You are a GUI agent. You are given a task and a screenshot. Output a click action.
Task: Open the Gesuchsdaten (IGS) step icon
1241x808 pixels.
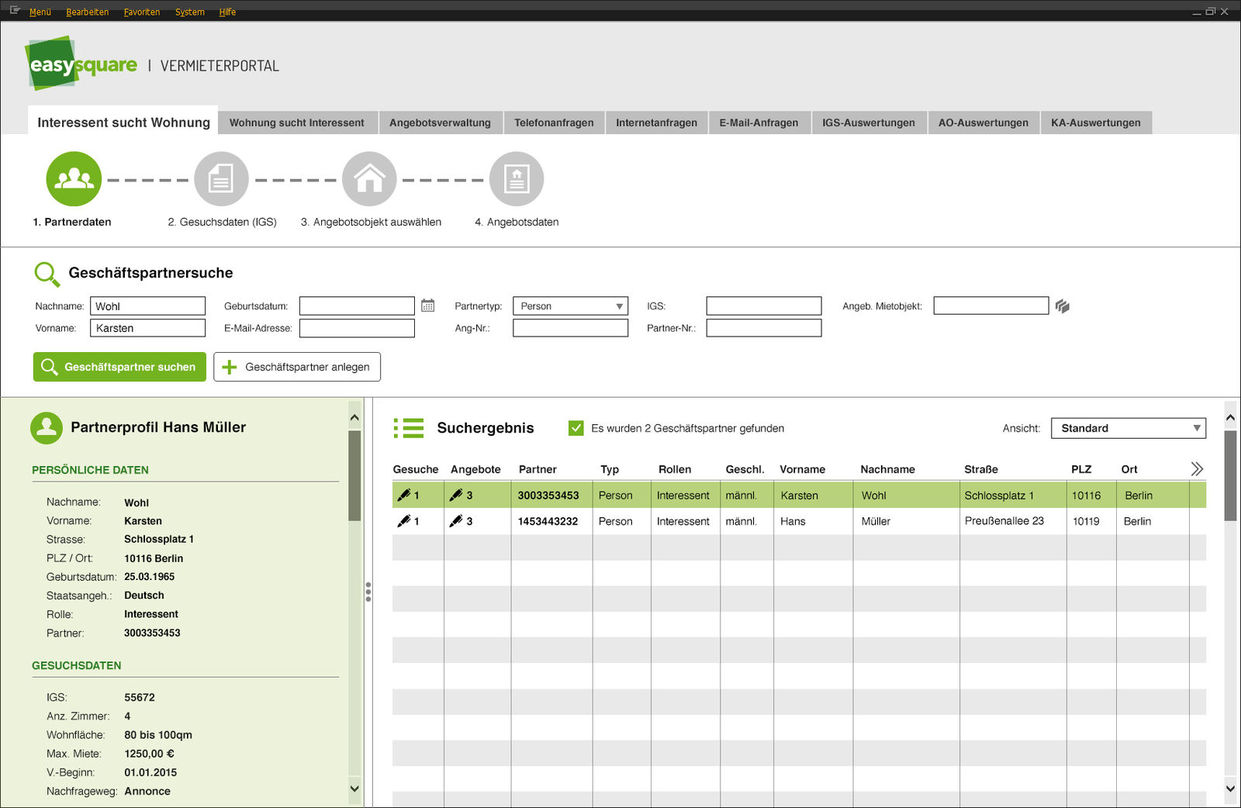click(221, 179)
